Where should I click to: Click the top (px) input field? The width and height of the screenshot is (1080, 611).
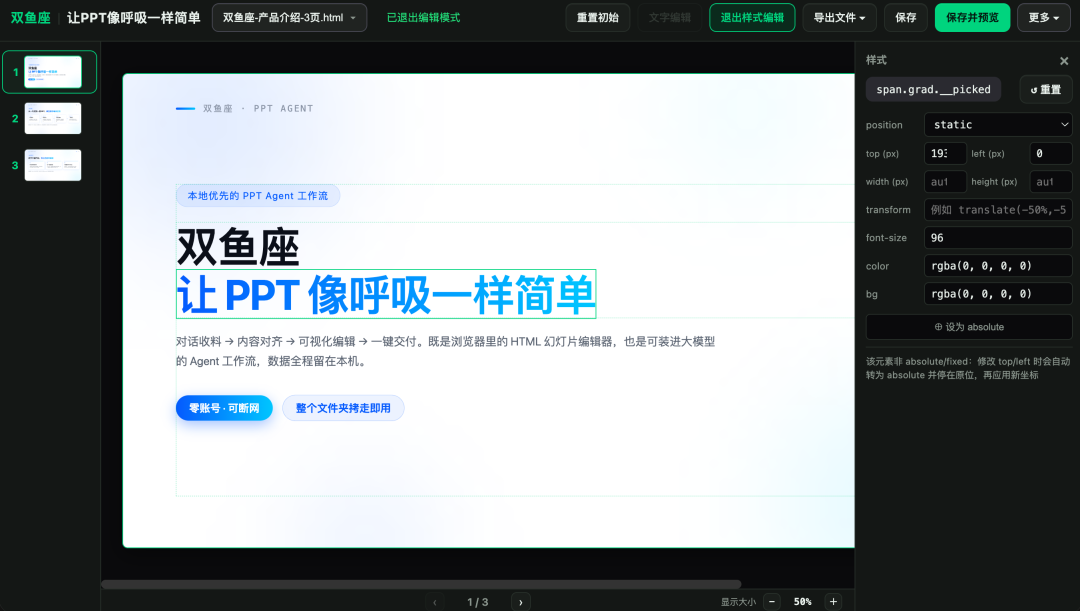click(944, 154)
